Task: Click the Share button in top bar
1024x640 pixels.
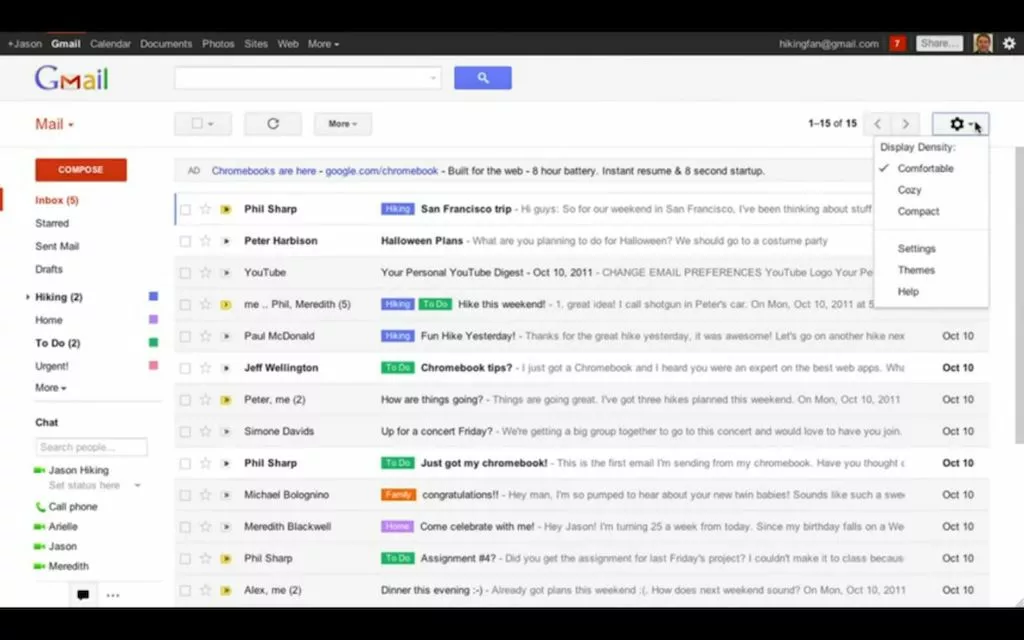Action: tap(939, 44)
